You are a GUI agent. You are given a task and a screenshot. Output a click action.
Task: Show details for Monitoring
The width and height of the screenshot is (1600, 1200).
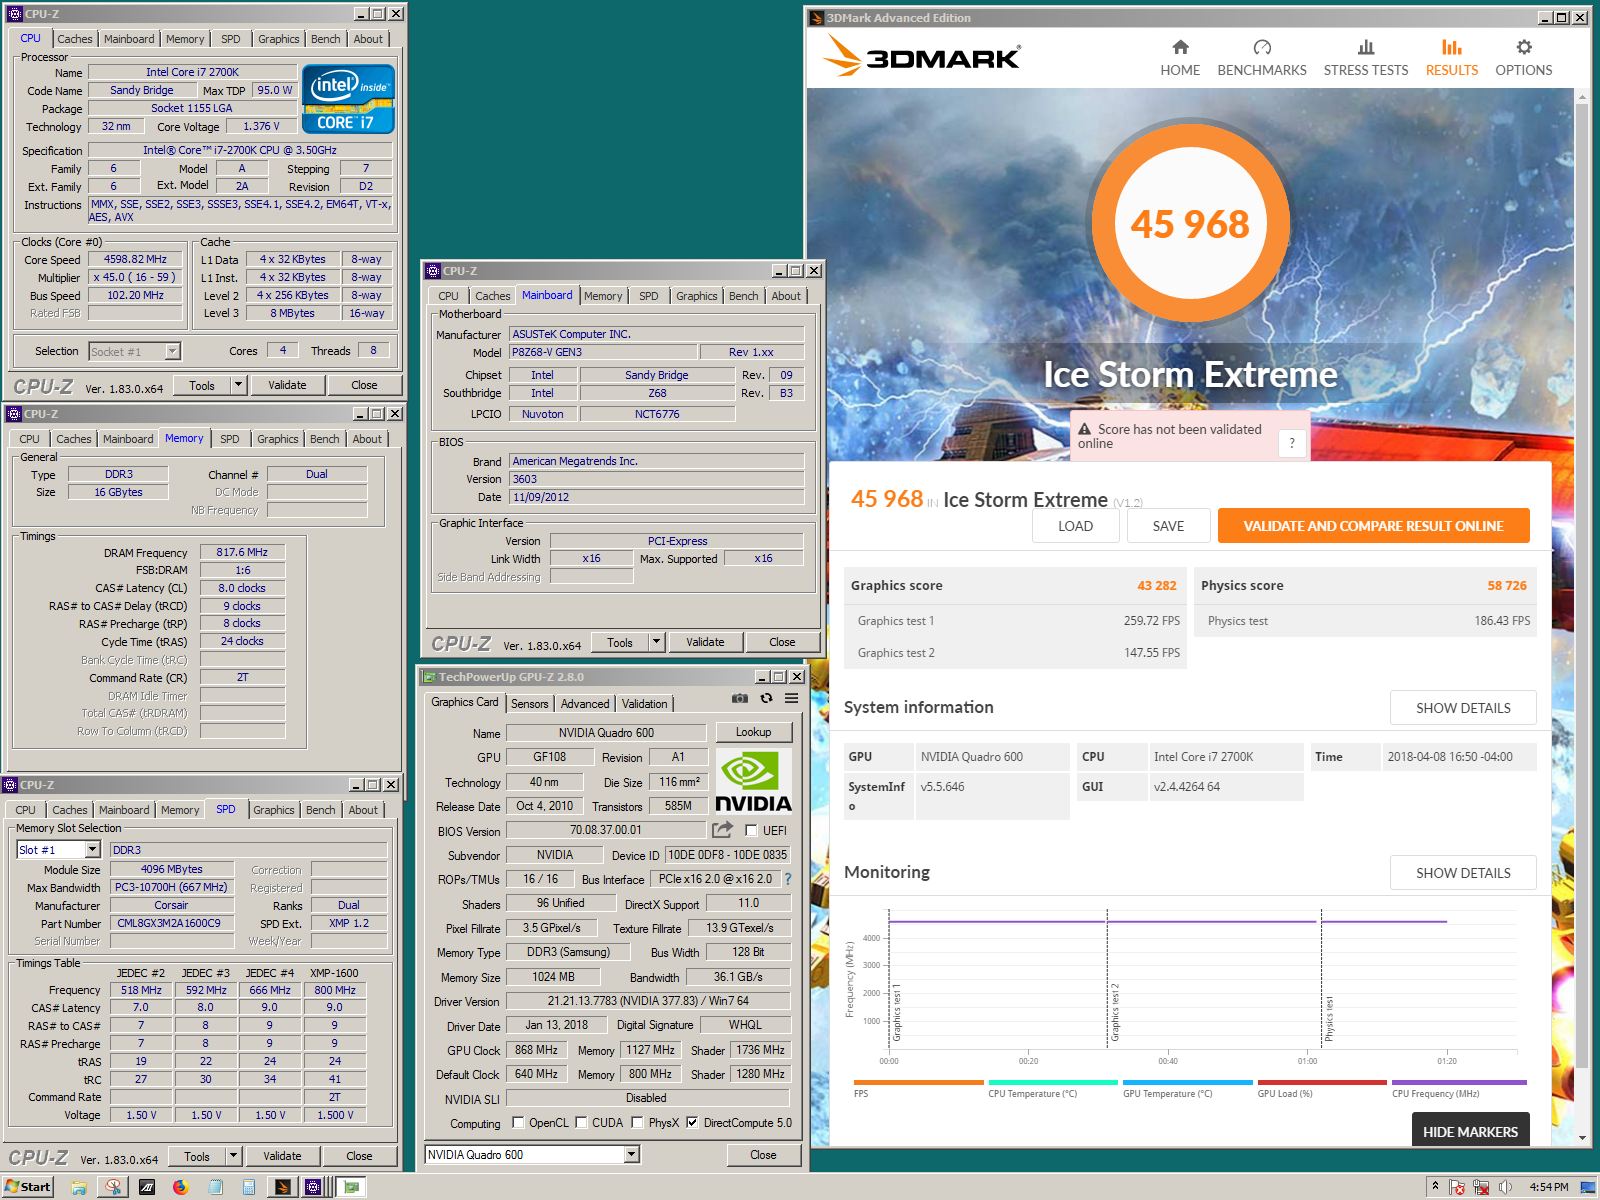point(1463,873)
